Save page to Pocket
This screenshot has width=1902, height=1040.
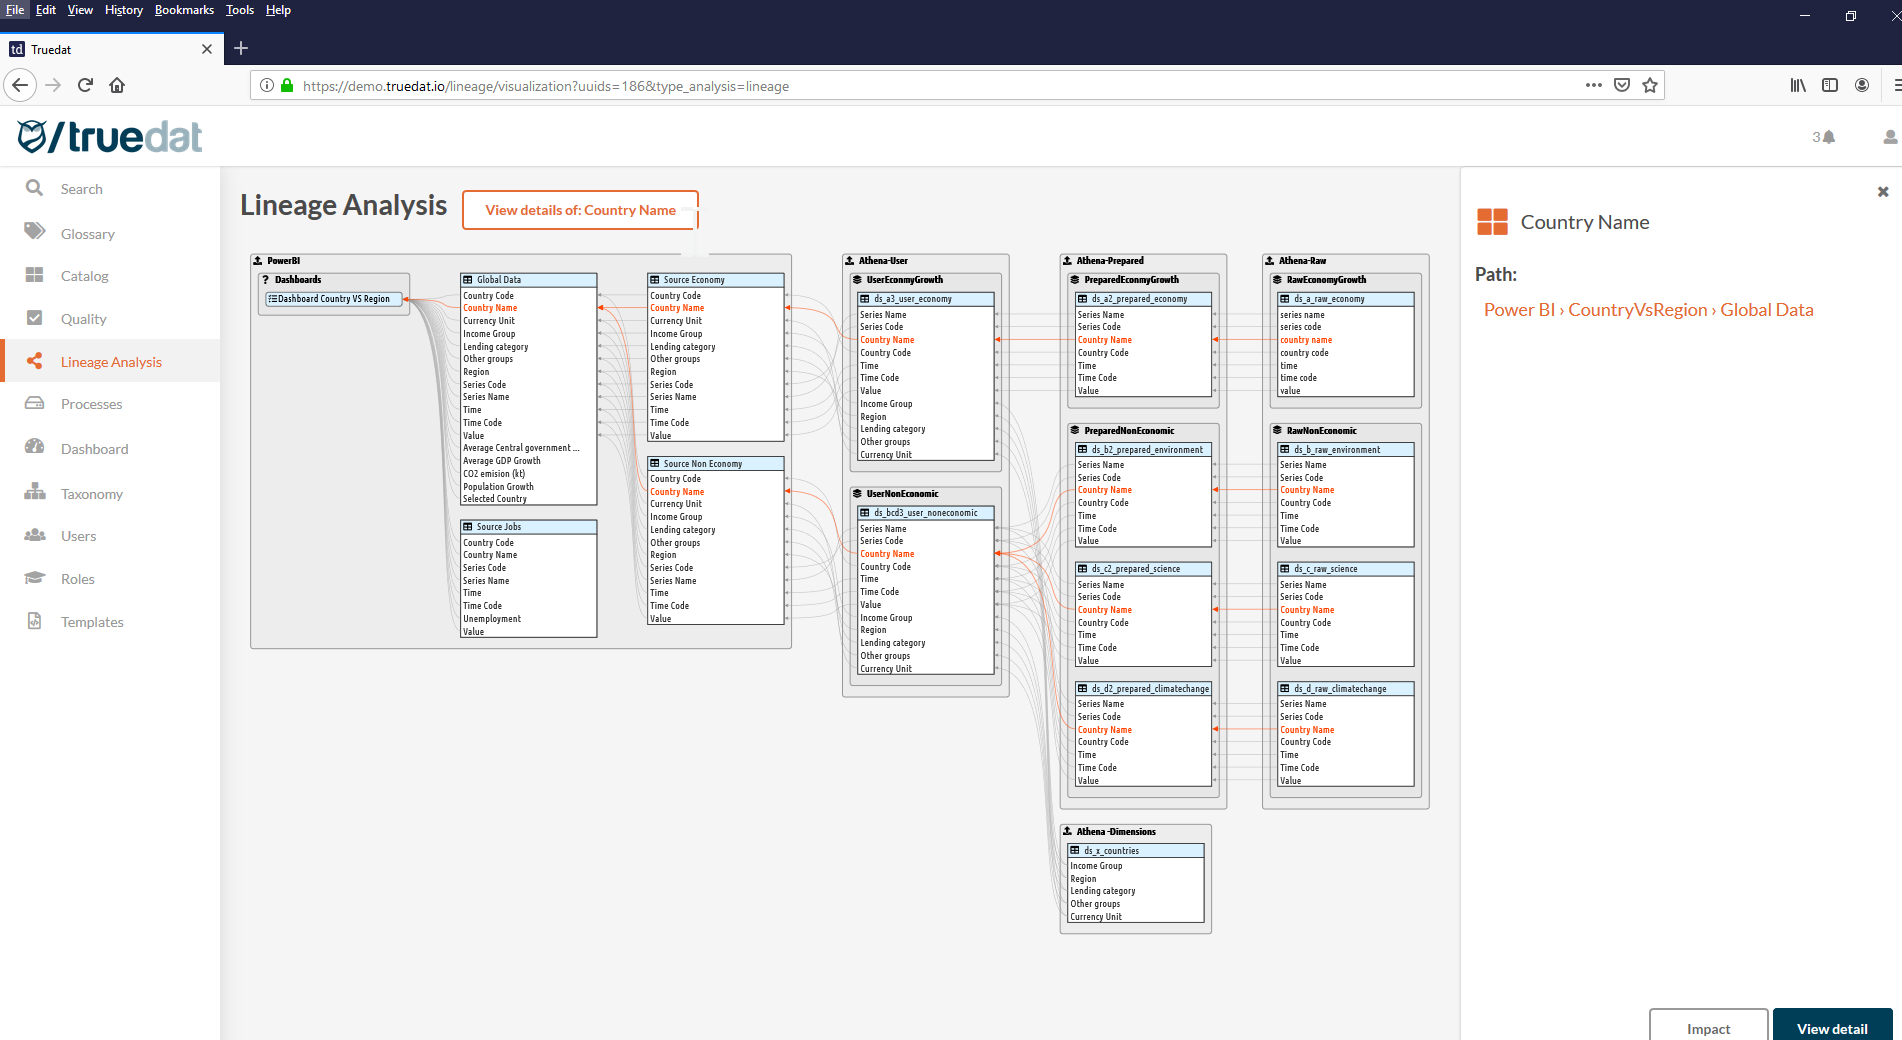1622,85
